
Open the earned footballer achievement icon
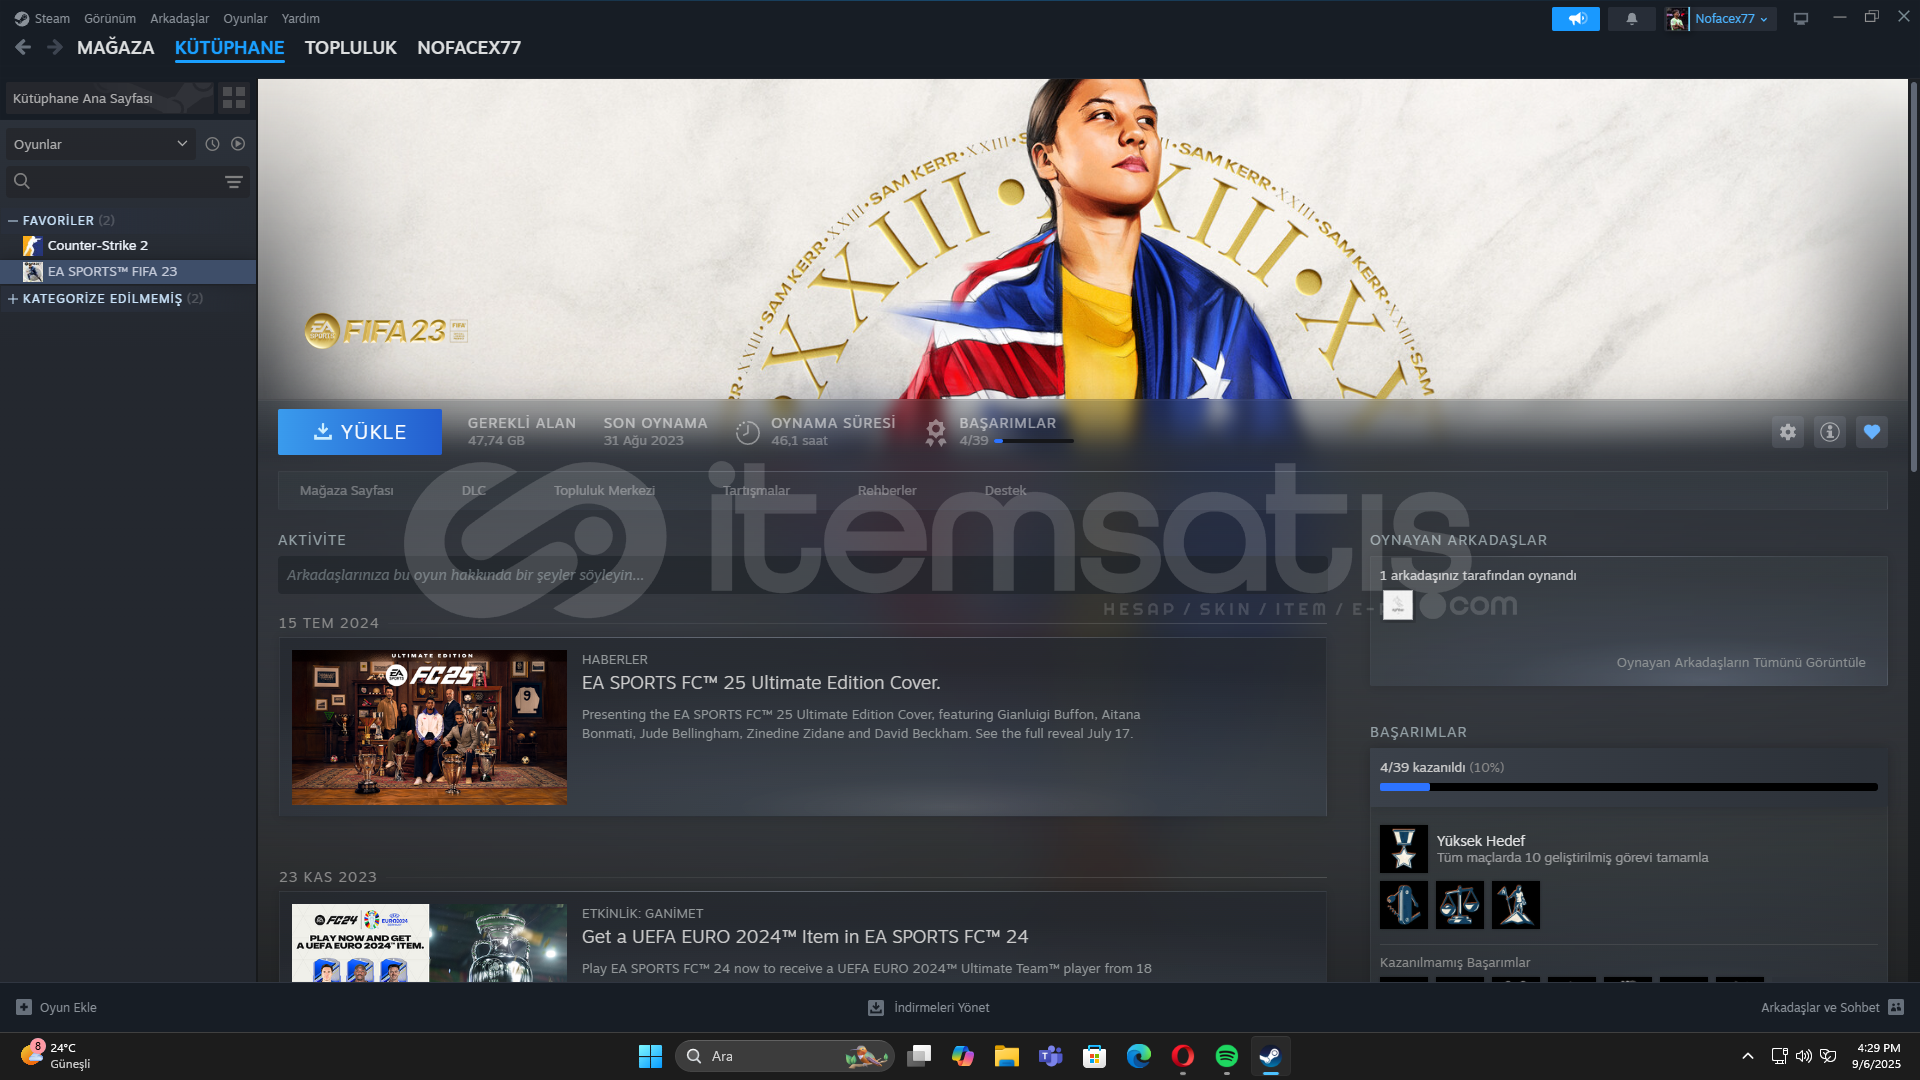1516,905
